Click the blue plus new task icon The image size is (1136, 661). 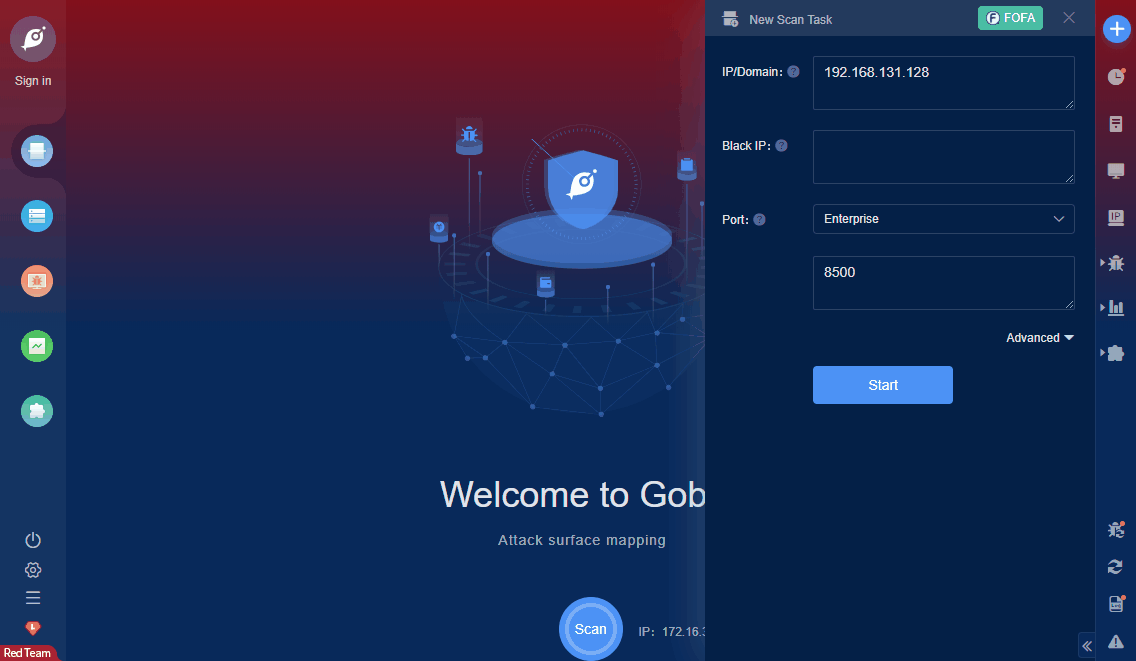[x=1116, y=30]
